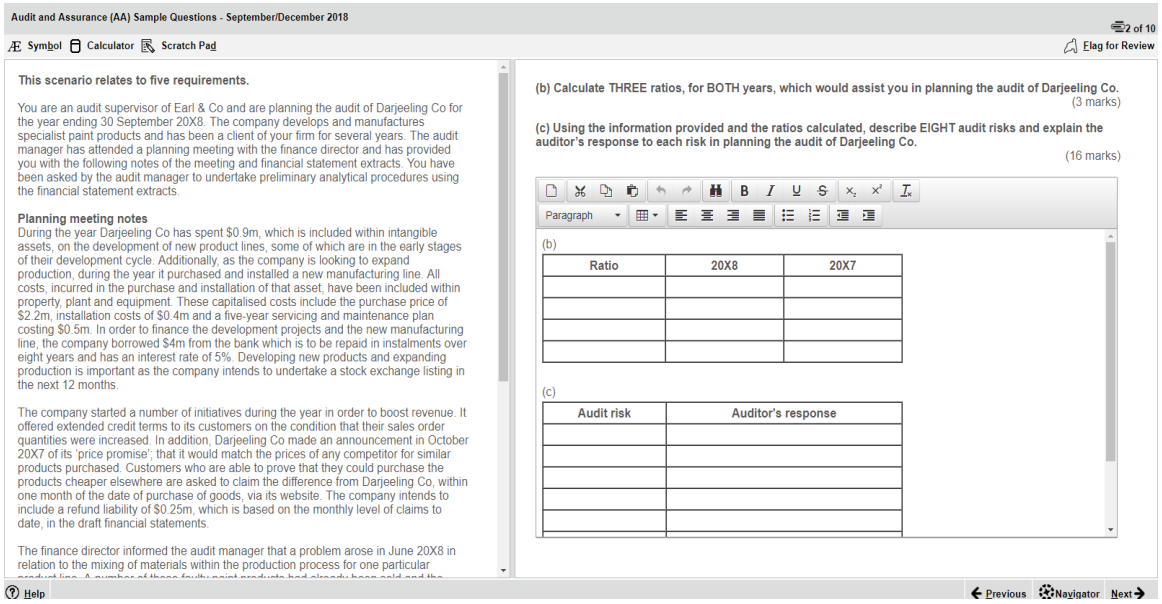Flag this question for review

coord(1109,46)
